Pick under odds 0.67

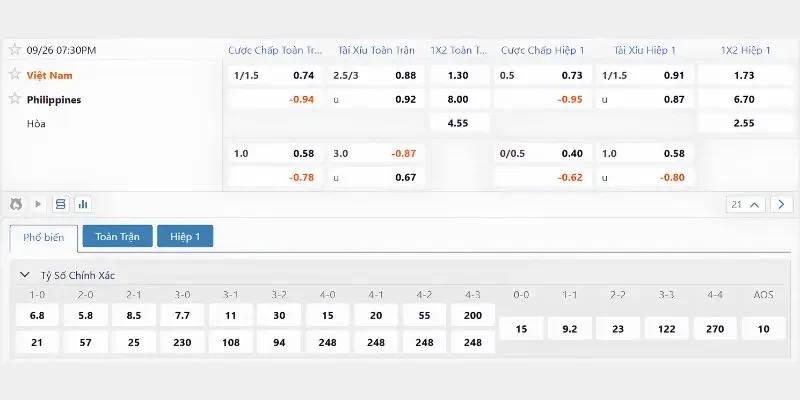click(x=376, y=178)
